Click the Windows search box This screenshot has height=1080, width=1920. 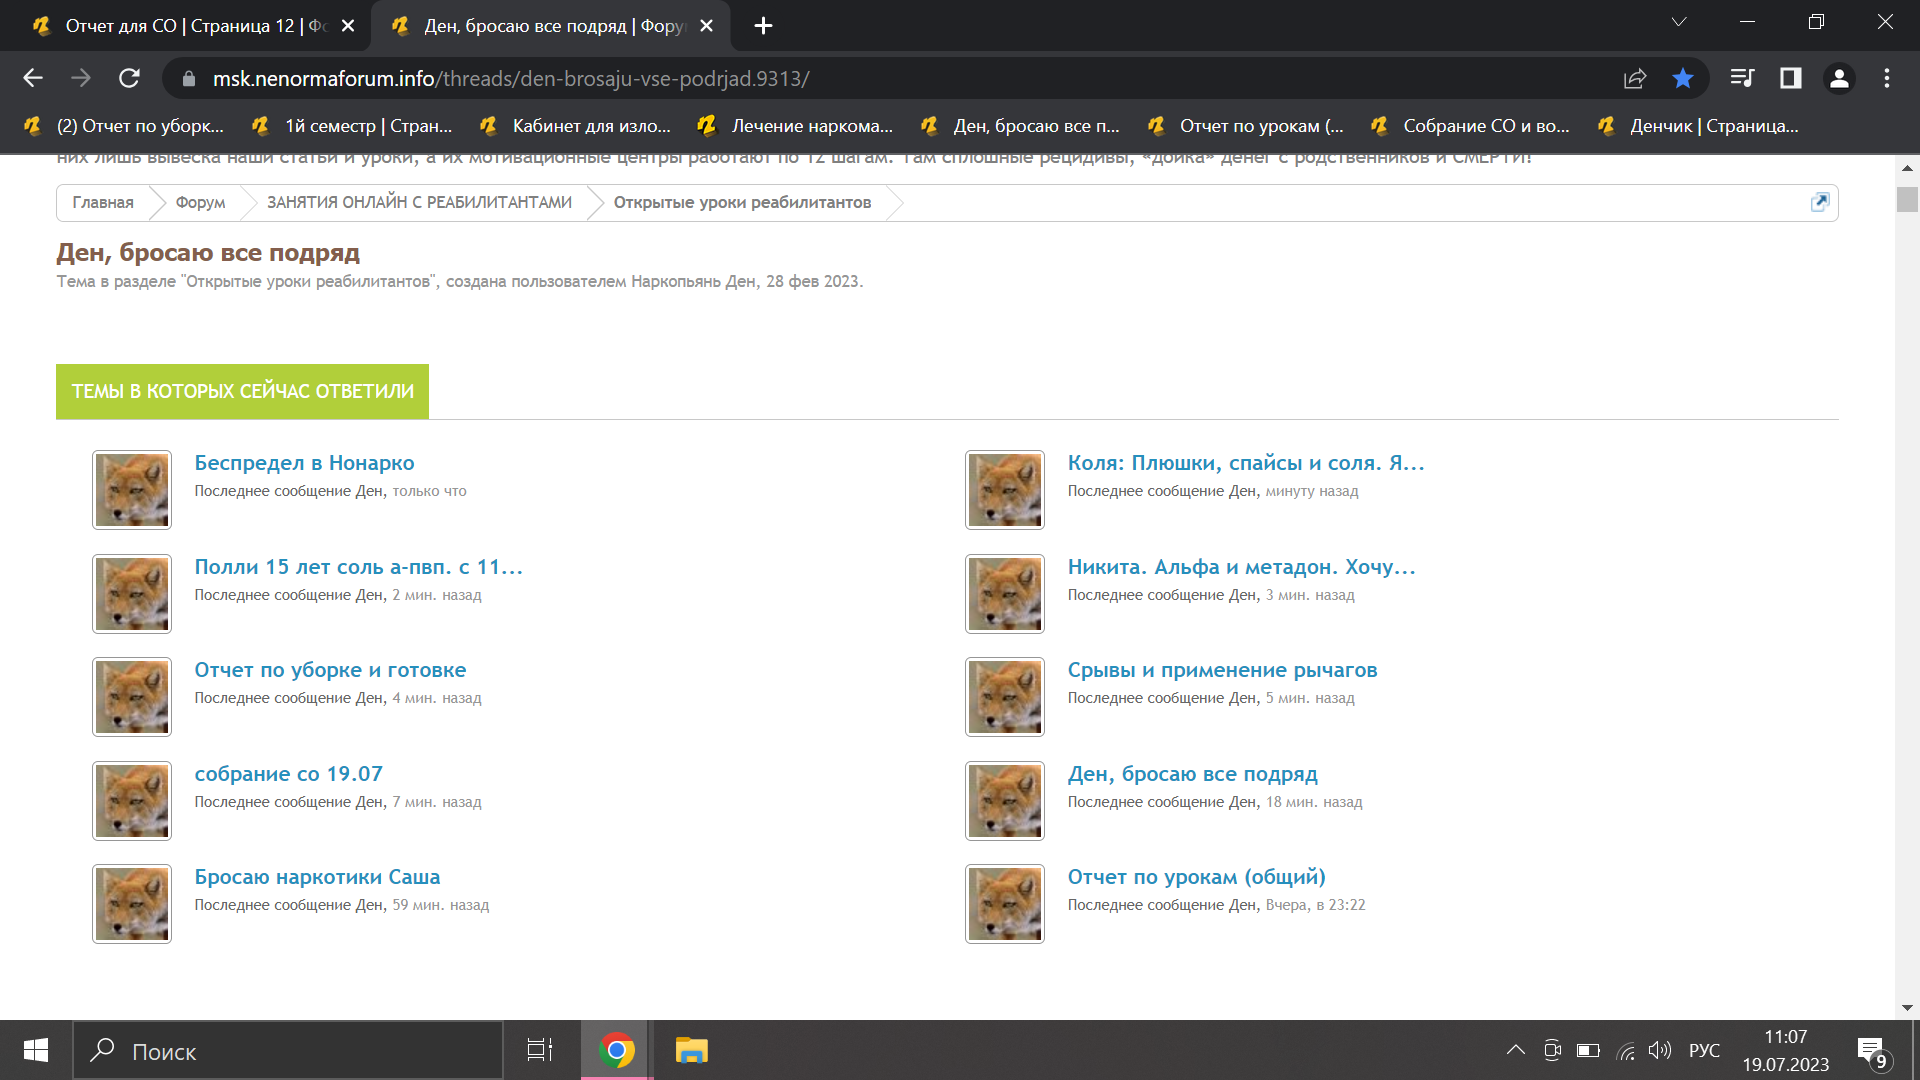288,1051
